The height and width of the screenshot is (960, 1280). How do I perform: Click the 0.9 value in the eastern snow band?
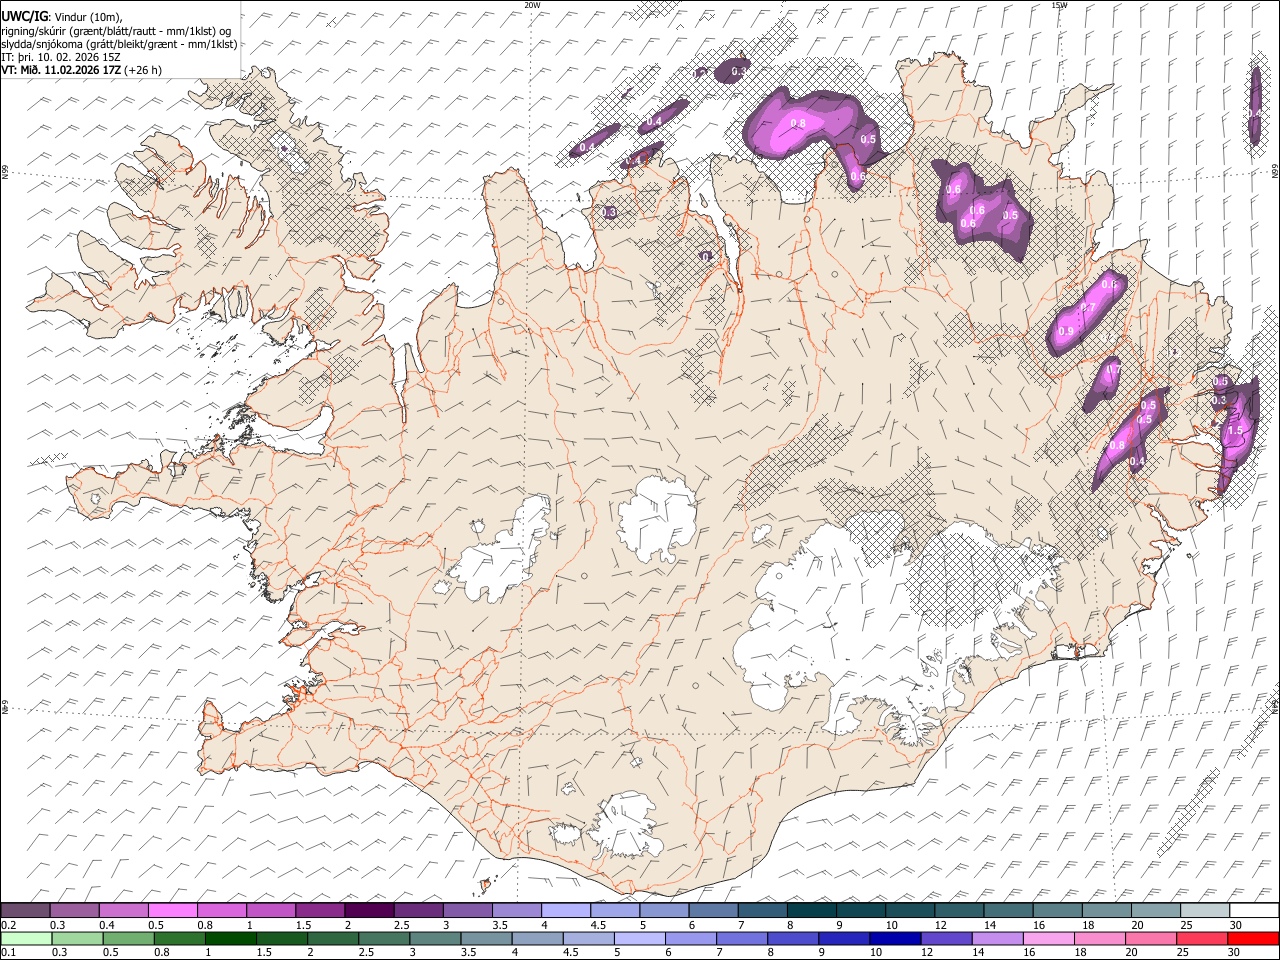point(1065,331)
